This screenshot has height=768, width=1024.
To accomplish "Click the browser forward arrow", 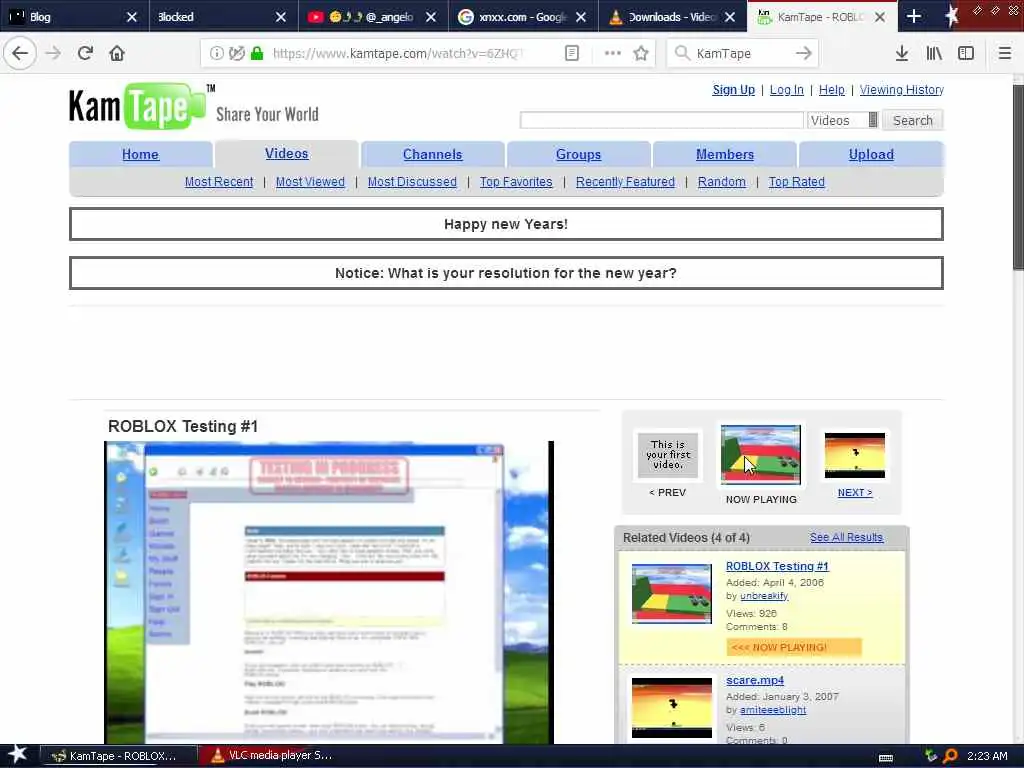I will pyautogui.click(x=53, y=53).
